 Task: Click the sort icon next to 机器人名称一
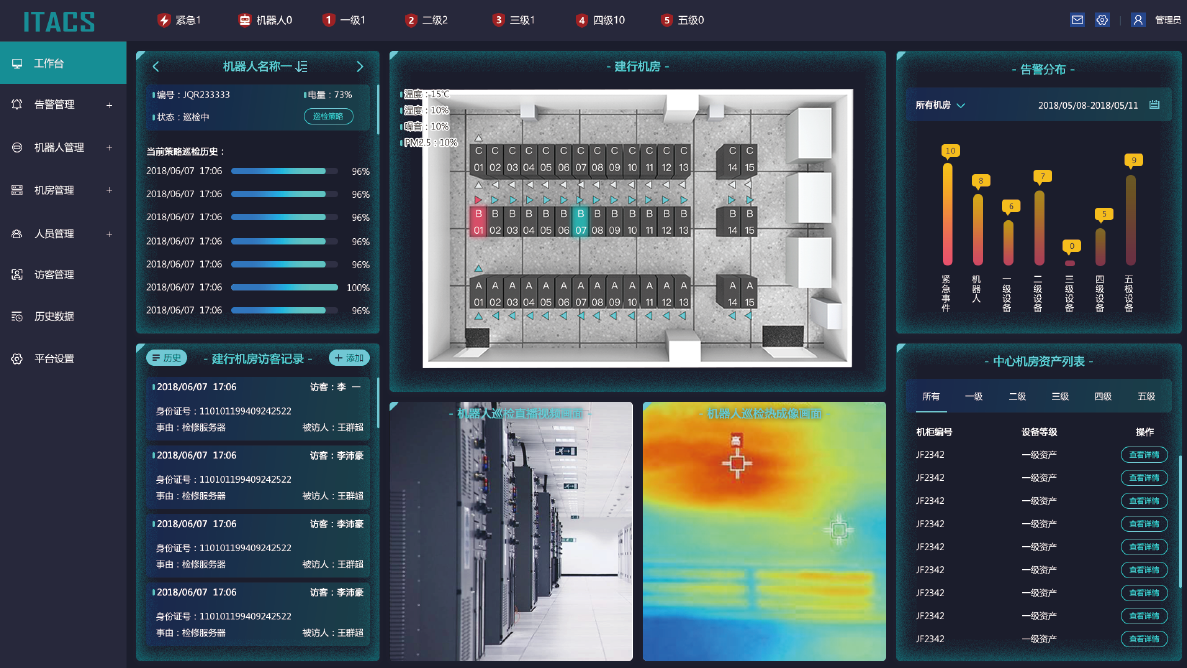[302, 67]
